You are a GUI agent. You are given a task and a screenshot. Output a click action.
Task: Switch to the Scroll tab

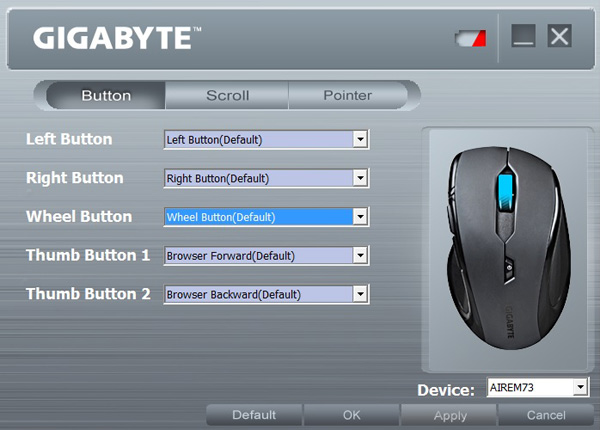tap(227, 95)
